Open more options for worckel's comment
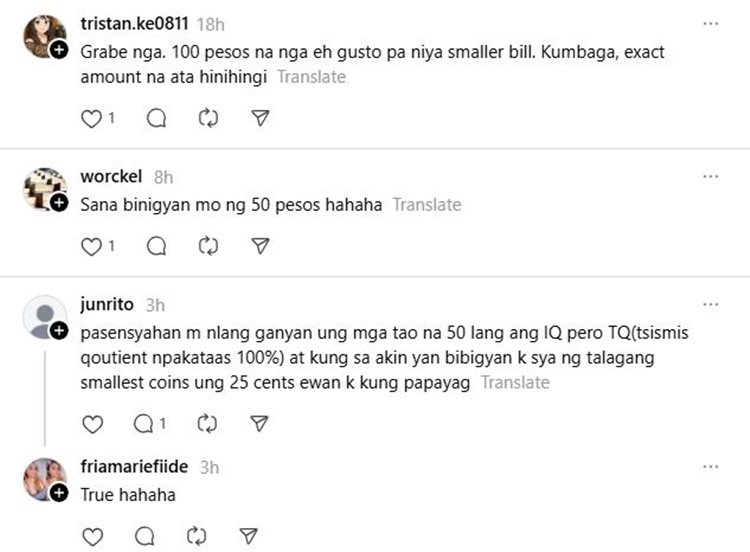This screenshot has height=552, width=750. point(710,176)
